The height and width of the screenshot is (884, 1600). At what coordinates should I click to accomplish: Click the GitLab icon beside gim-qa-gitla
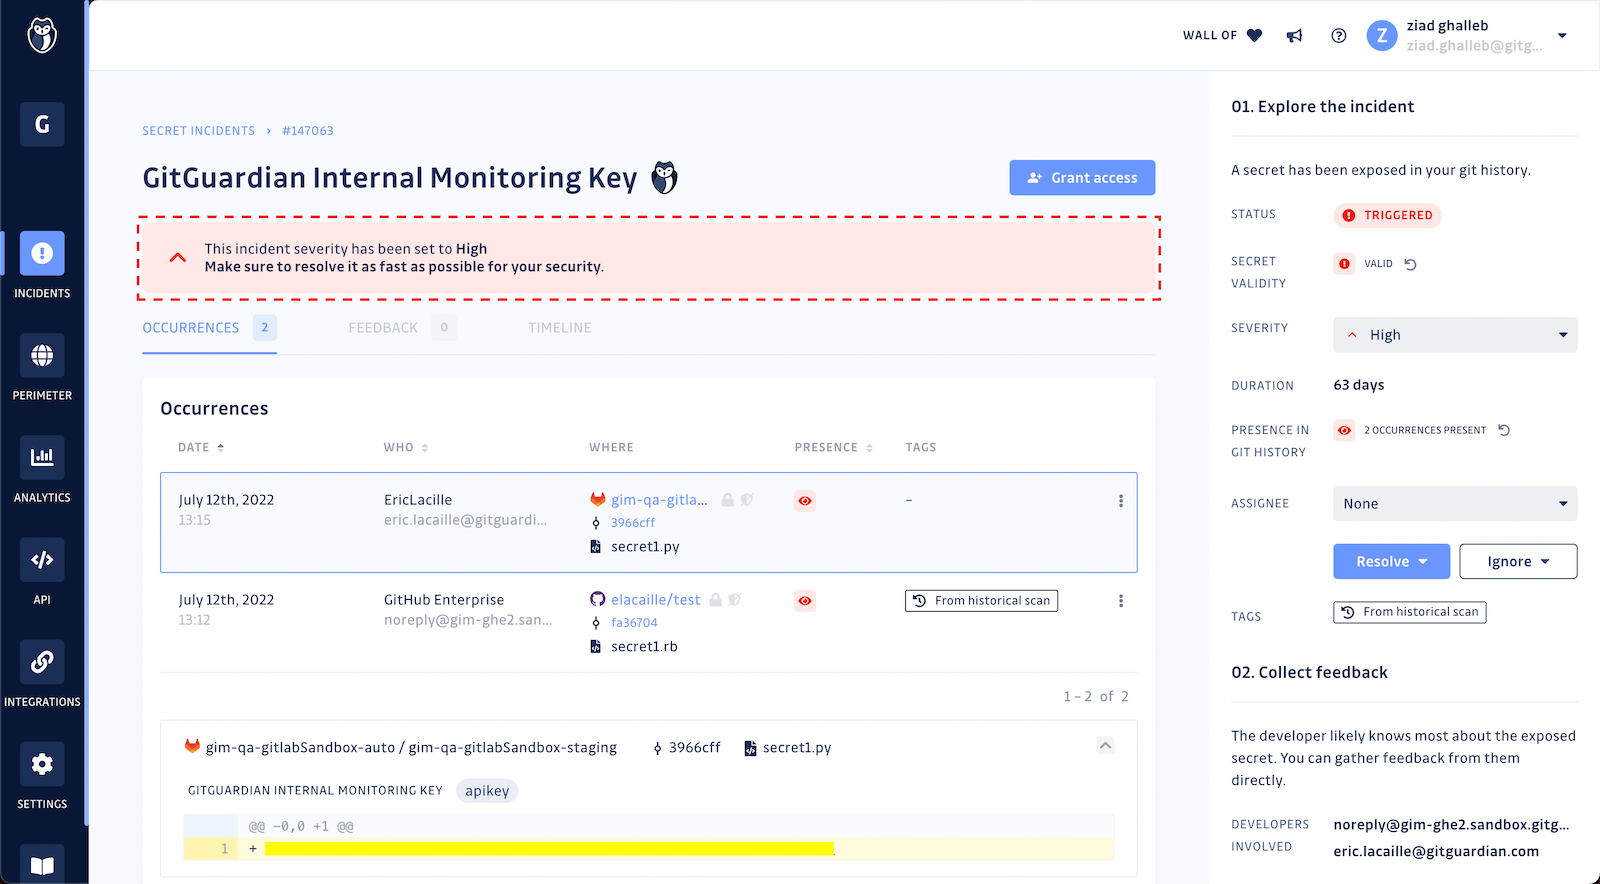tap(598, 499)
